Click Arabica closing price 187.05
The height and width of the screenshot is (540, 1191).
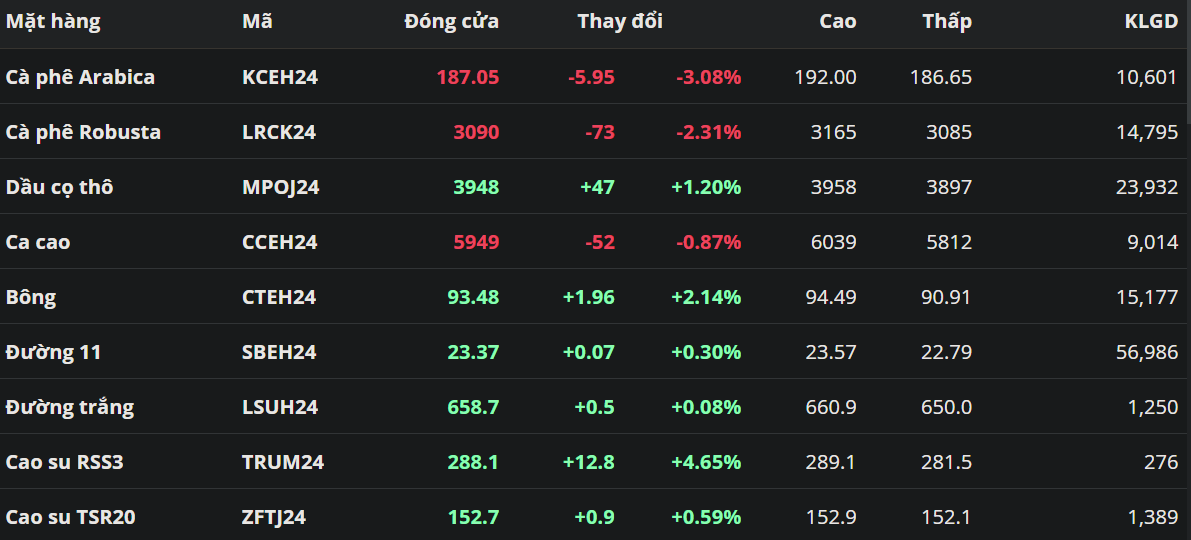pos(467,77)
